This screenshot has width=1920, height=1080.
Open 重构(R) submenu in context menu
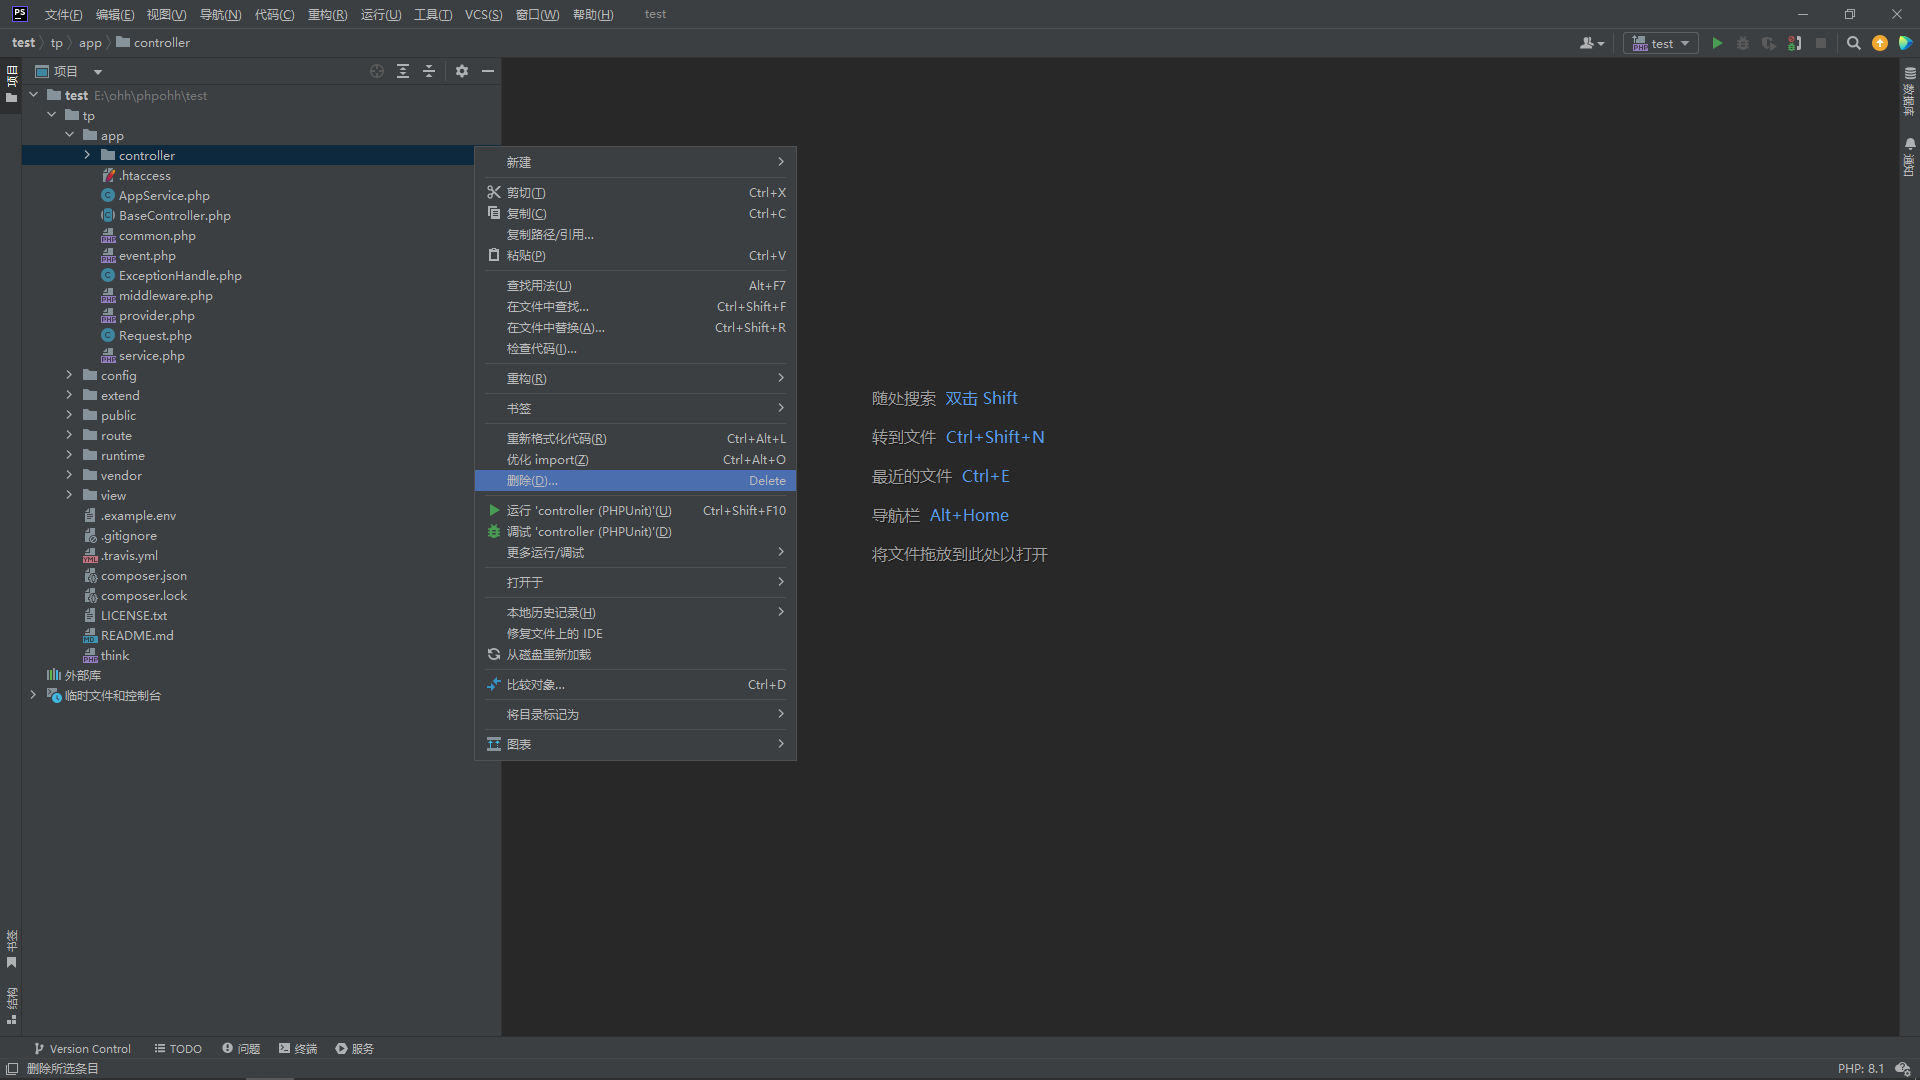tap(635, 378)
